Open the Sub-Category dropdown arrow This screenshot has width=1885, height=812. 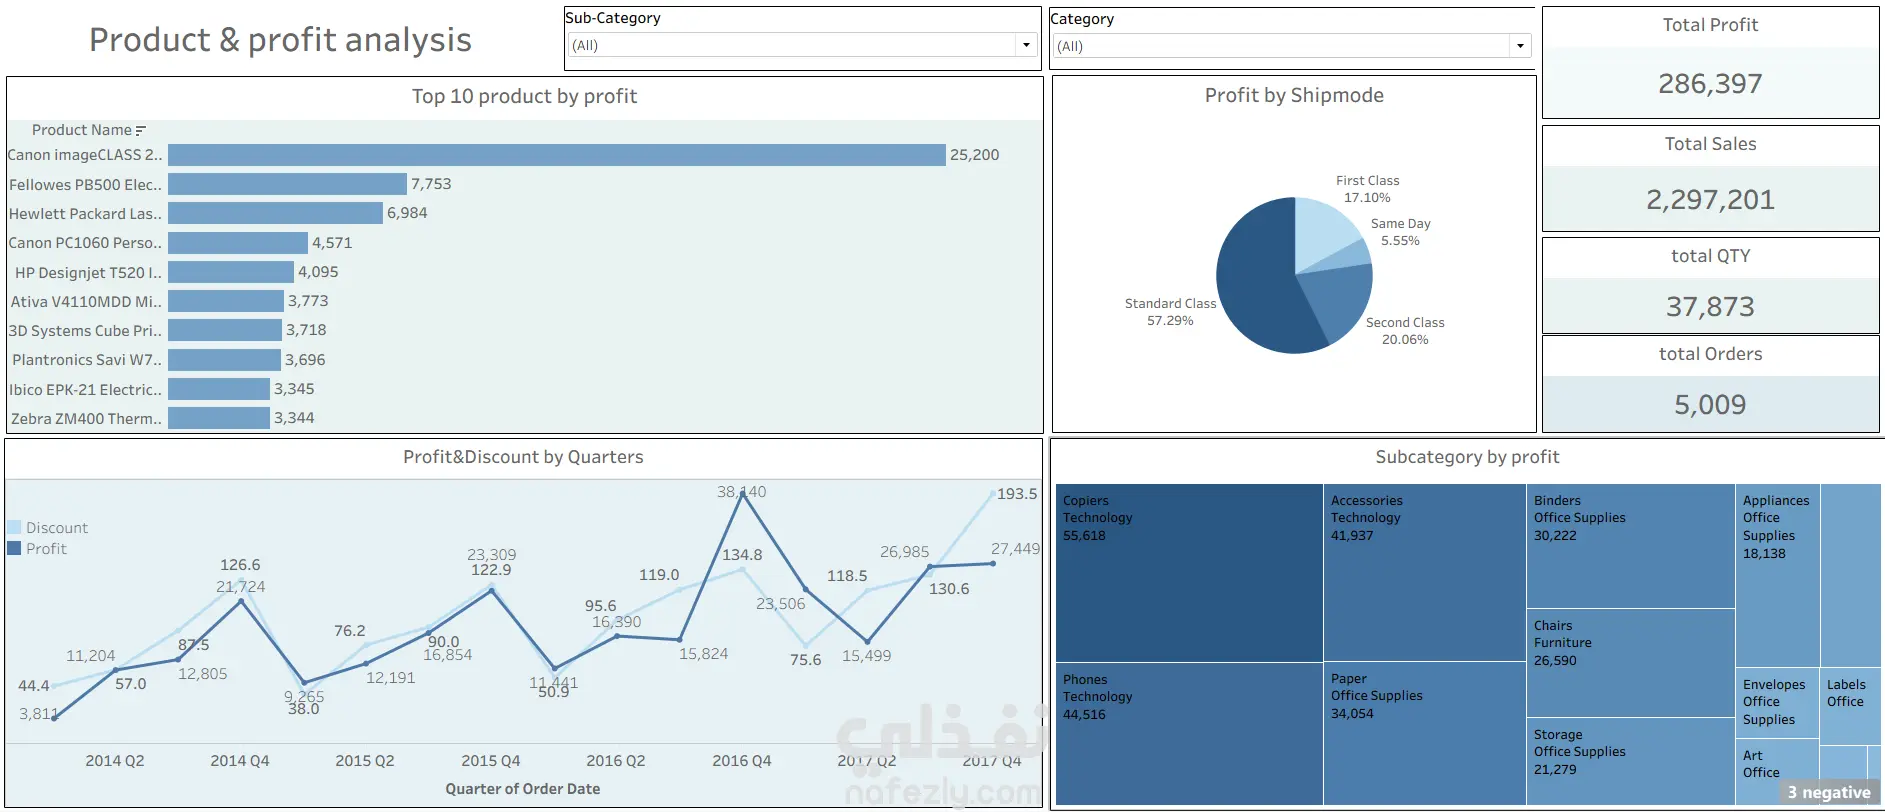click(1025, 45)
